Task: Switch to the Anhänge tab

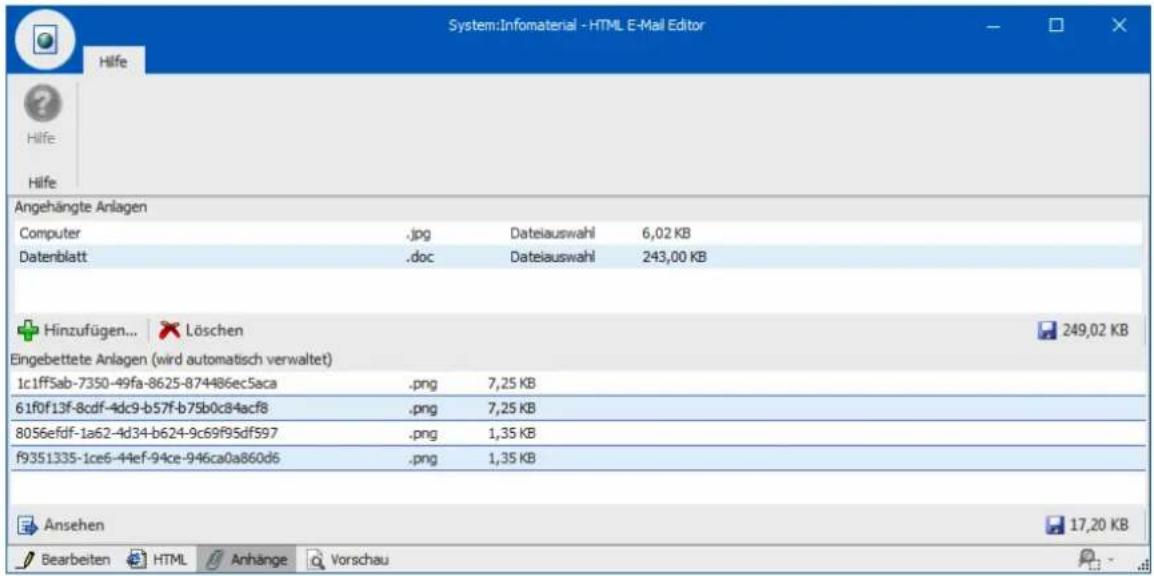Action: [x=247, y=560]
